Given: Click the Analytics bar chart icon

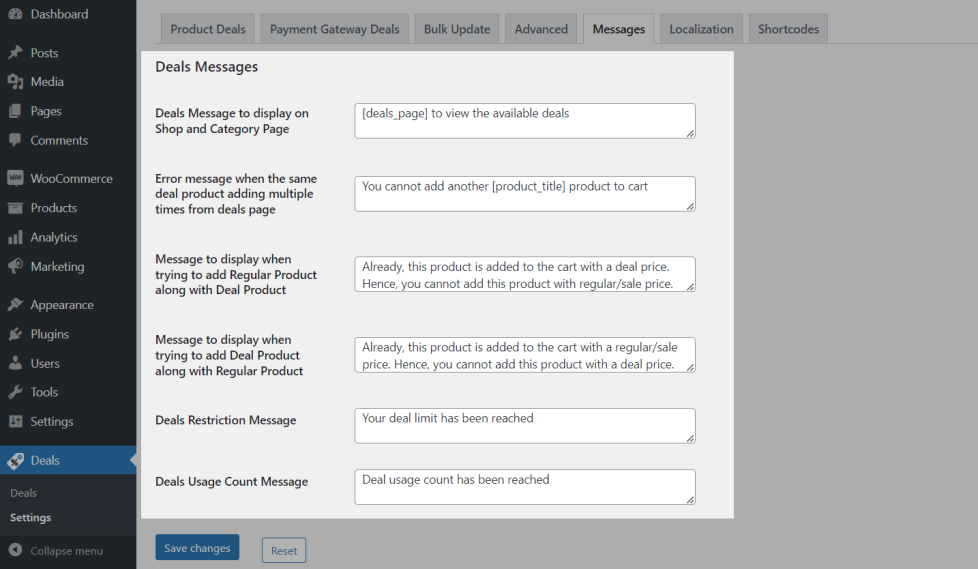Looking at the screenshot, I should (x=15, y=238).
